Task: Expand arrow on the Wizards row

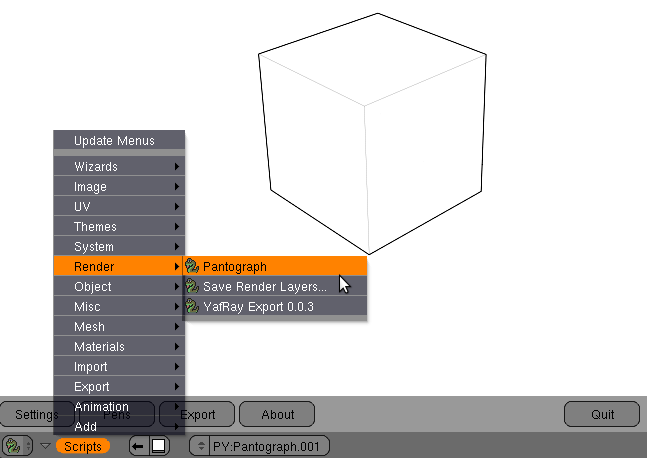Action: (177, 166)
